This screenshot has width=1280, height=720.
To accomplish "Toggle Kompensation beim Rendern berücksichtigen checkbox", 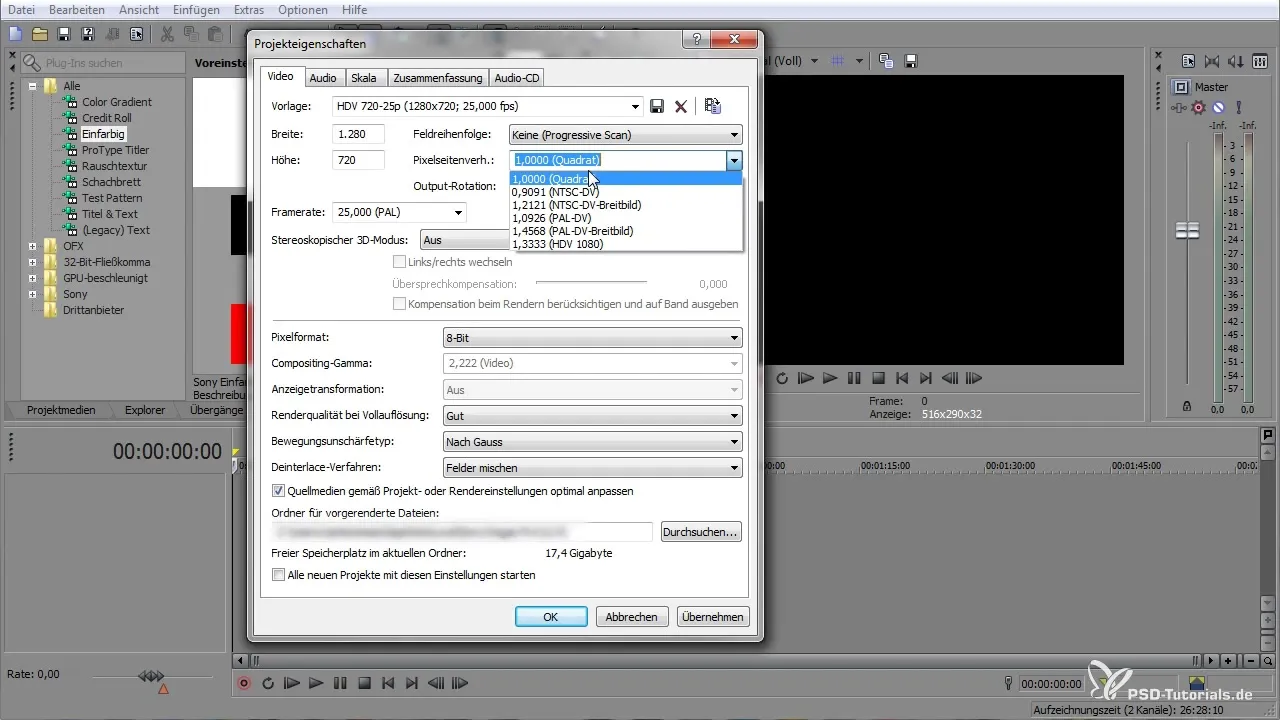I will click(x=399, y=304).
